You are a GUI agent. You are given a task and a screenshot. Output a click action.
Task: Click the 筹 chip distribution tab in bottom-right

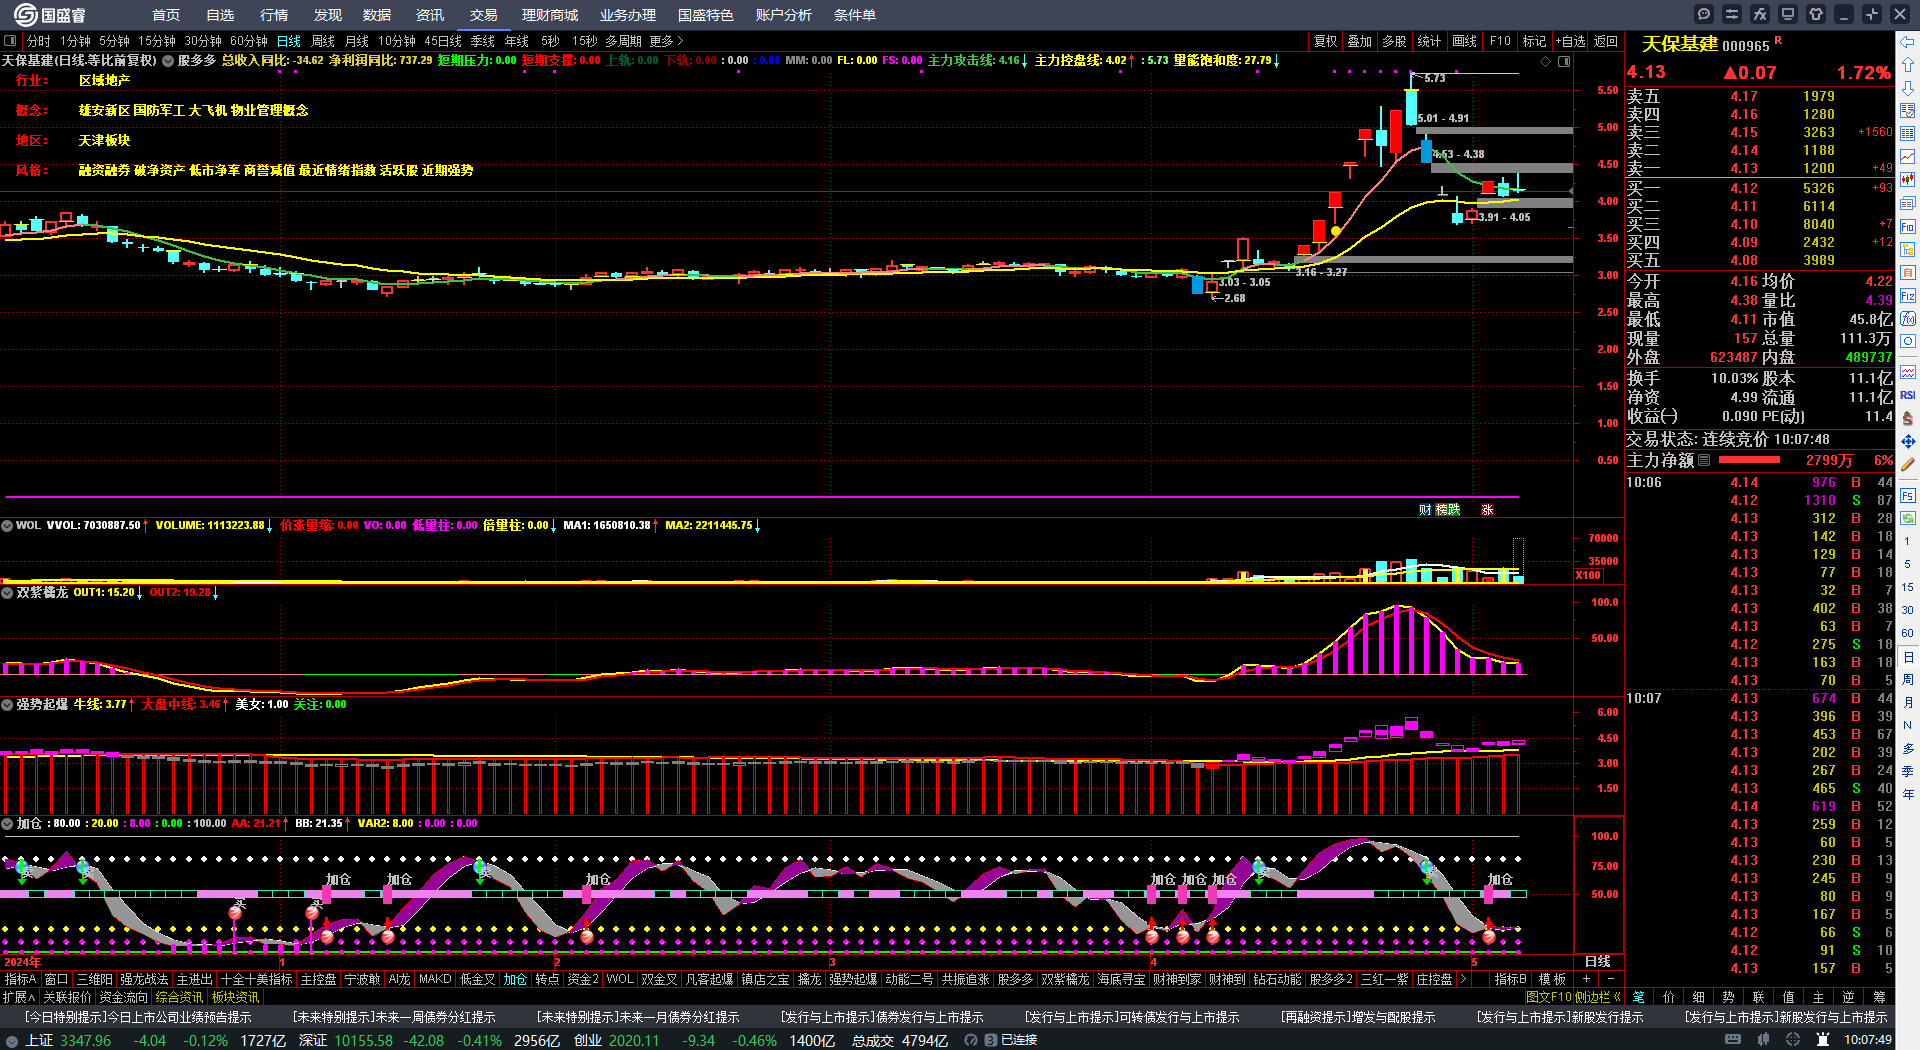click(x=1879, y=997)
